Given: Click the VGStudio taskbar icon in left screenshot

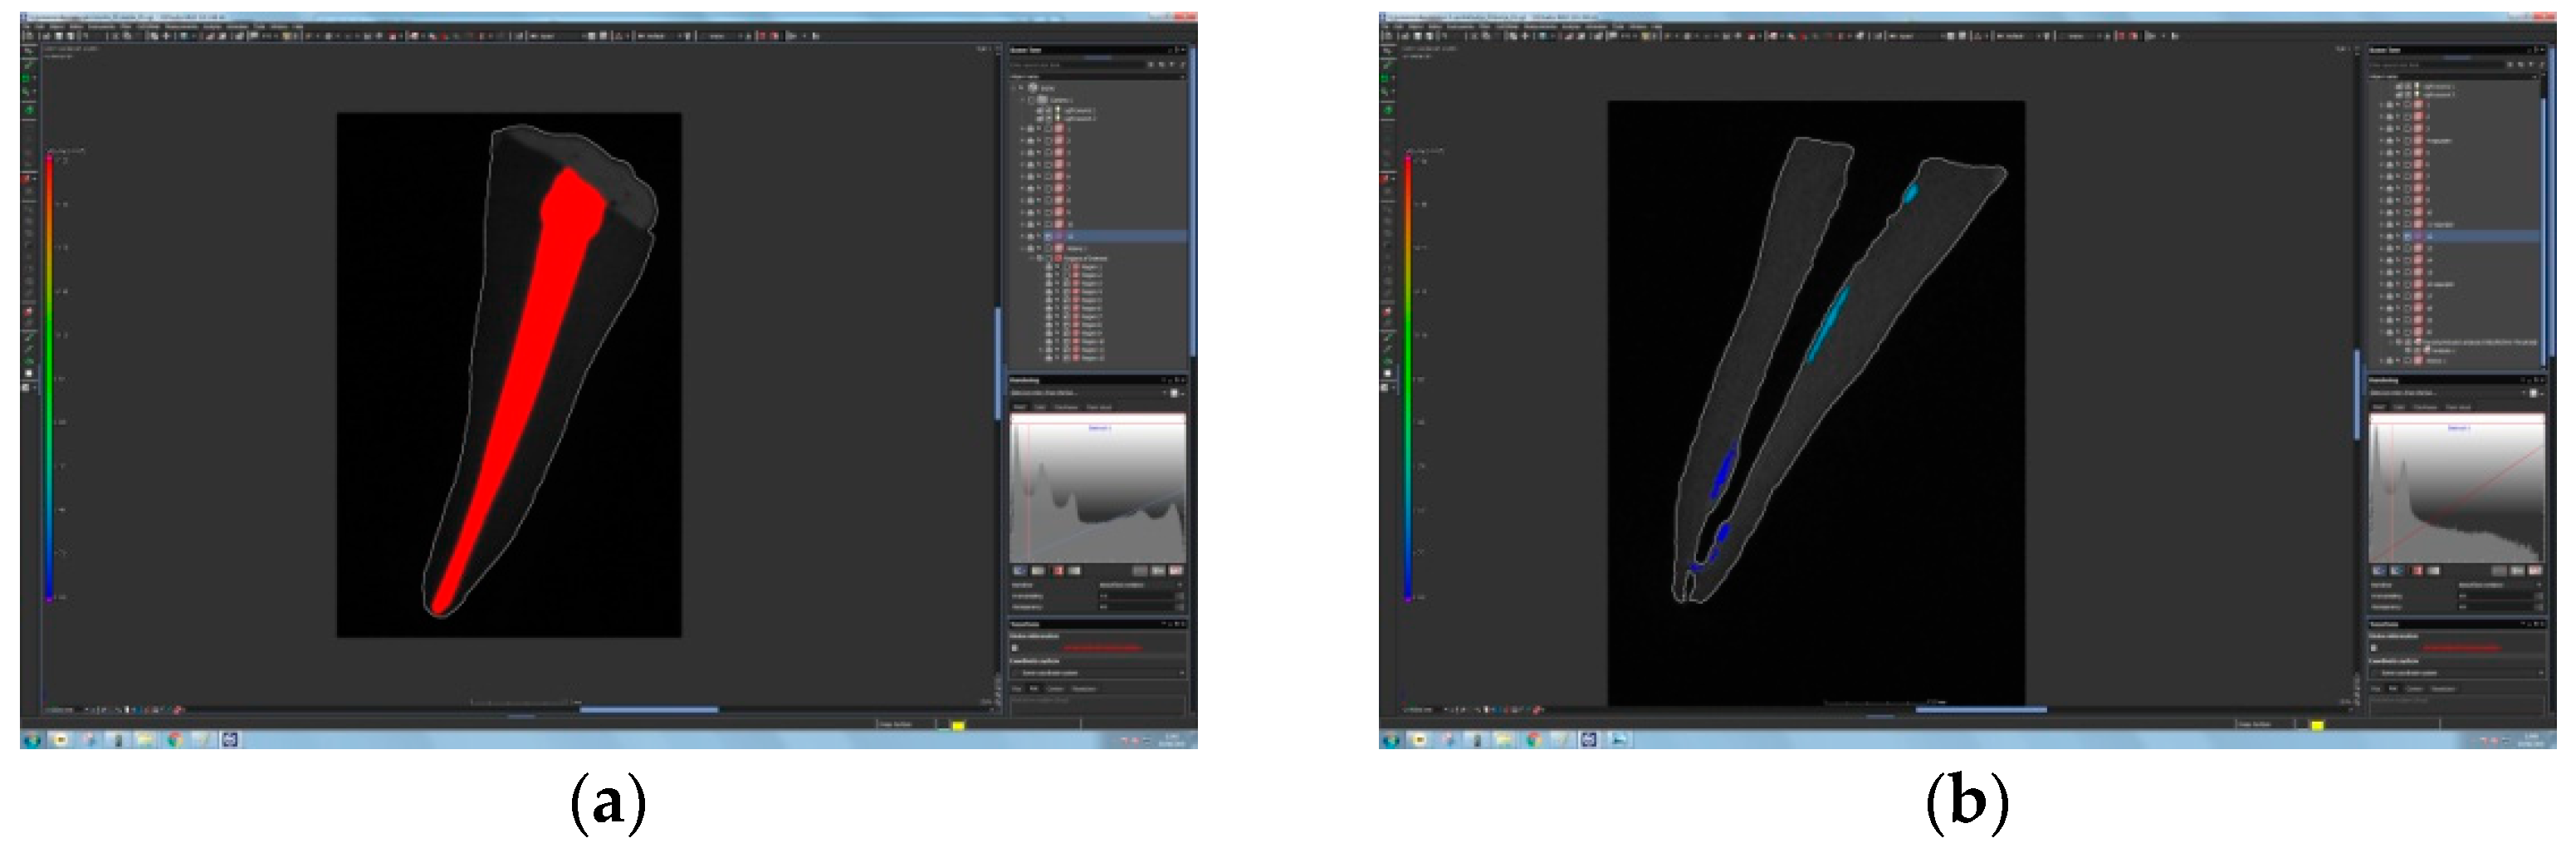Looking at the screenshot, I should [230, 740].
